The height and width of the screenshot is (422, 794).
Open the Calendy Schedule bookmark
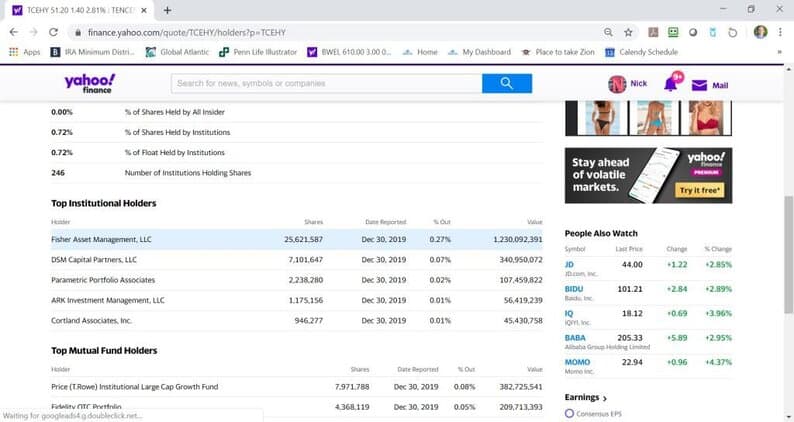(x=641, y=52)
